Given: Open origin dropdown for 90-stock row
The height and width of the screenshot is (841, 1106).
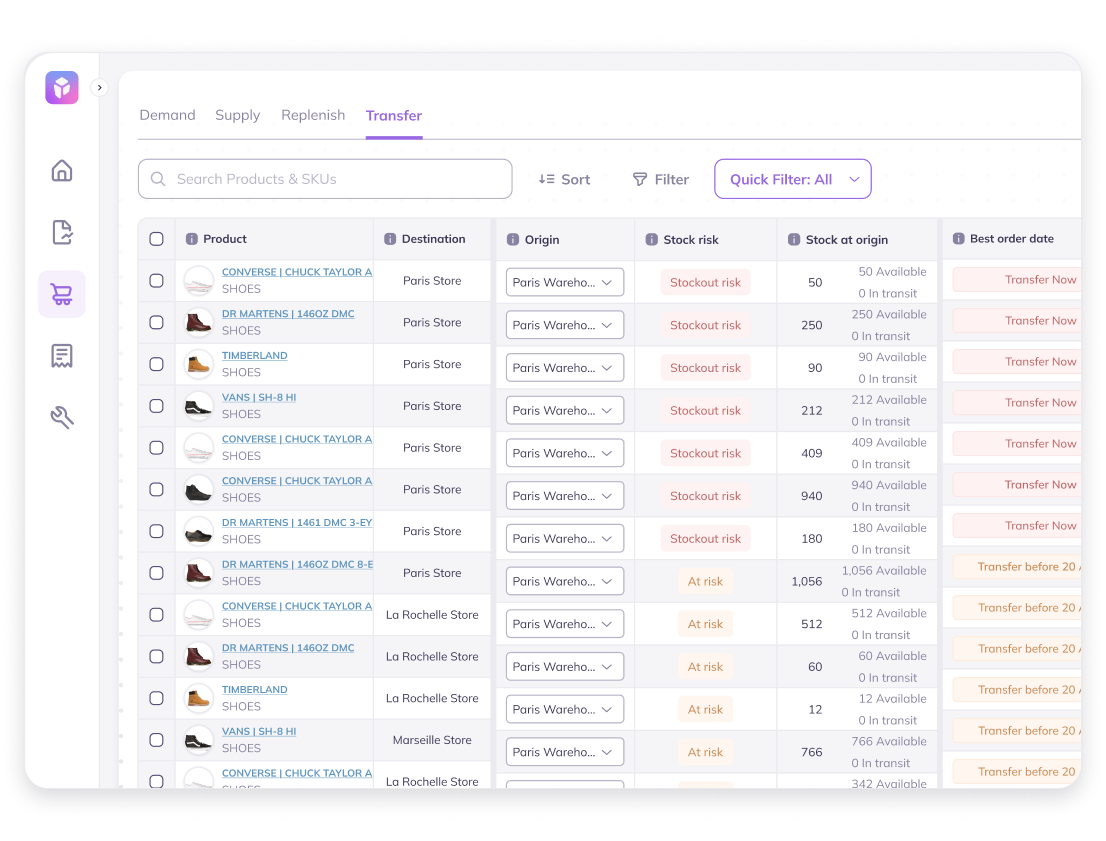Looking at the screenshot, I should 565,368.
